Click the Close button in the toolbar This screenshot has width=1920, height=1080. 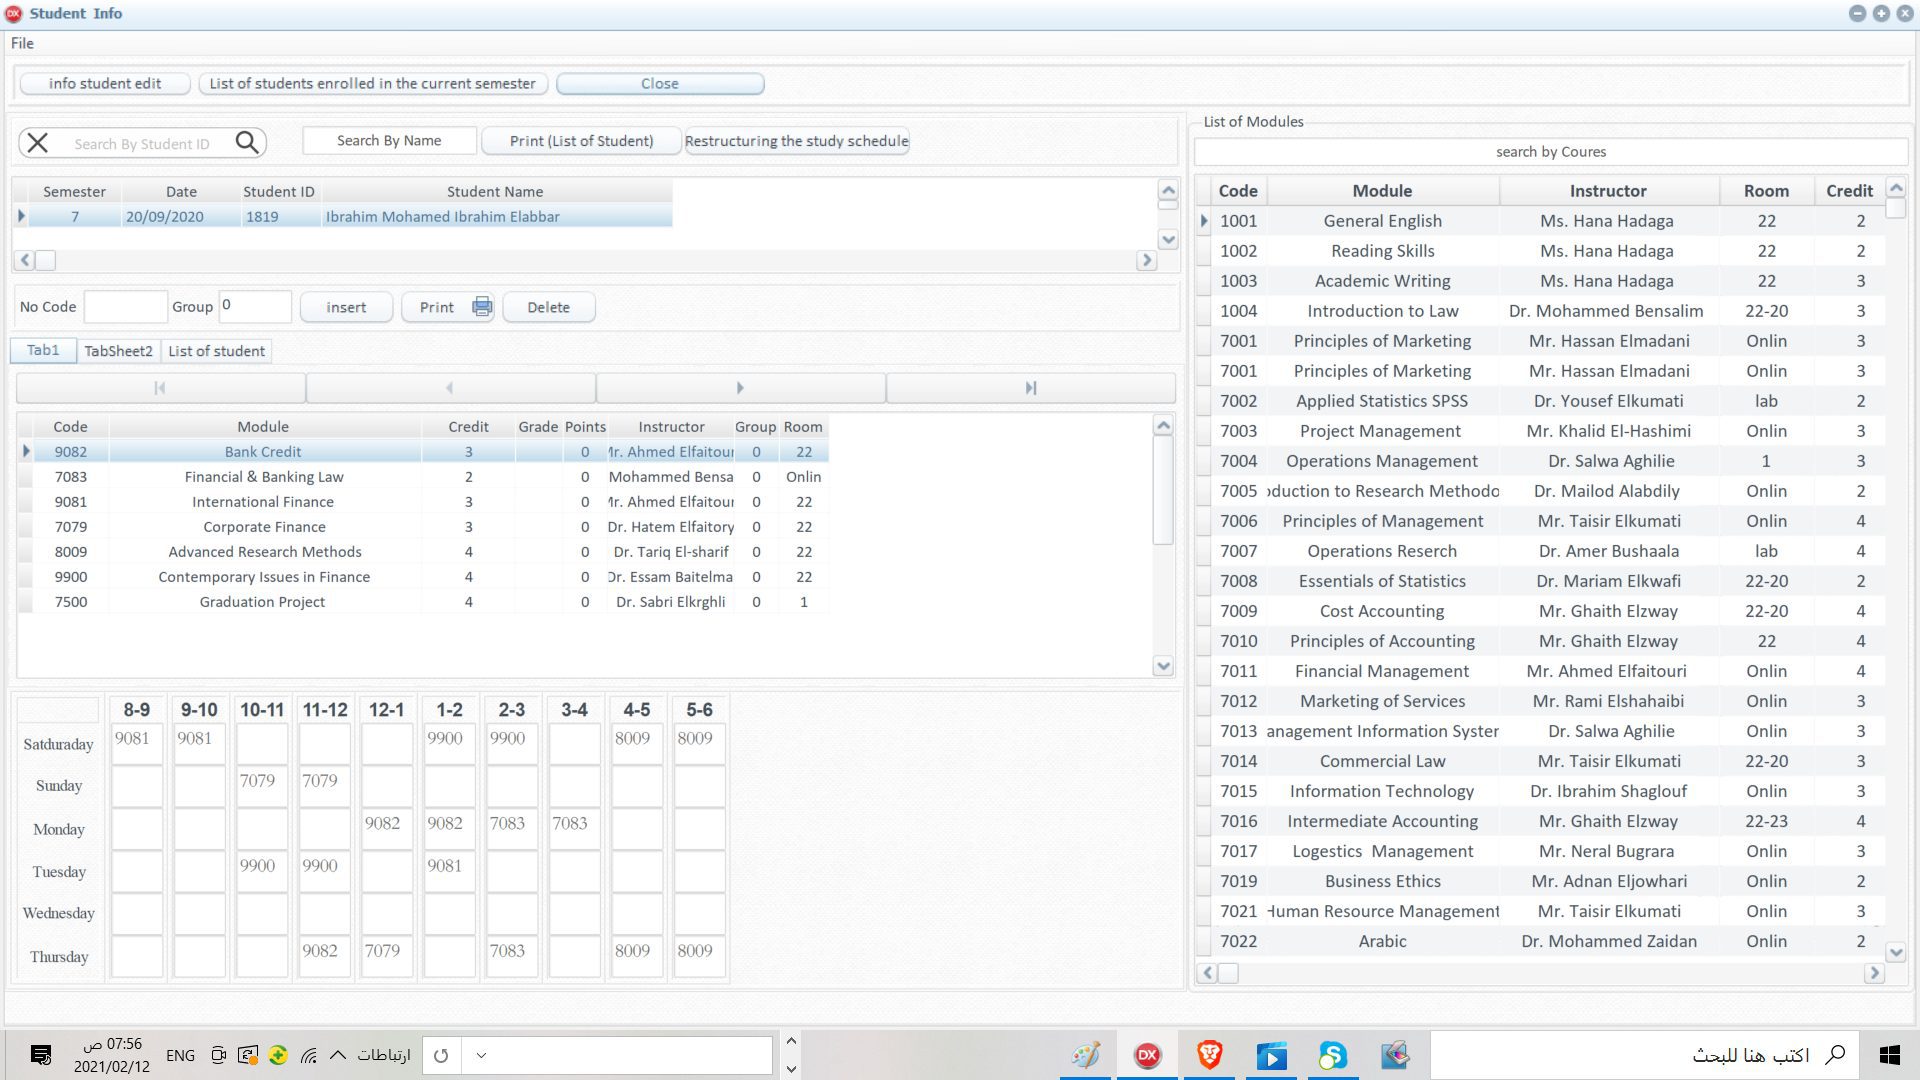coord(660,83)
